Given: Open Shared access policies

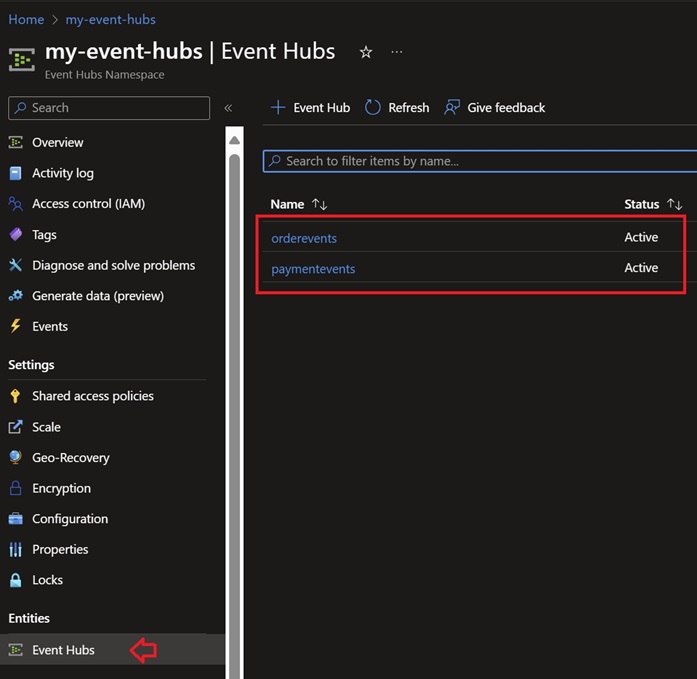Looking at the screenshot, I should 93,396.
